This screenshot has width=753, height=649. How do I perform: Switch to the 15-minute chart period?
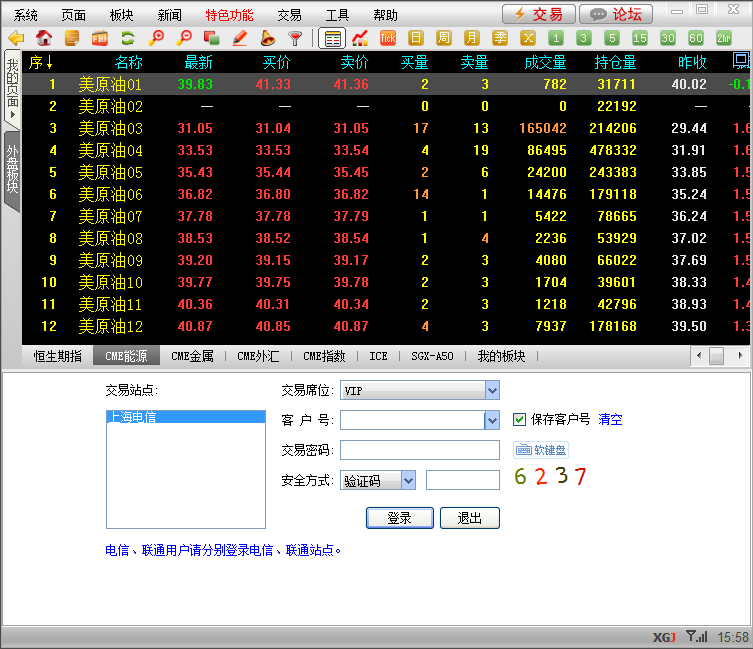(x=640, y=39)
